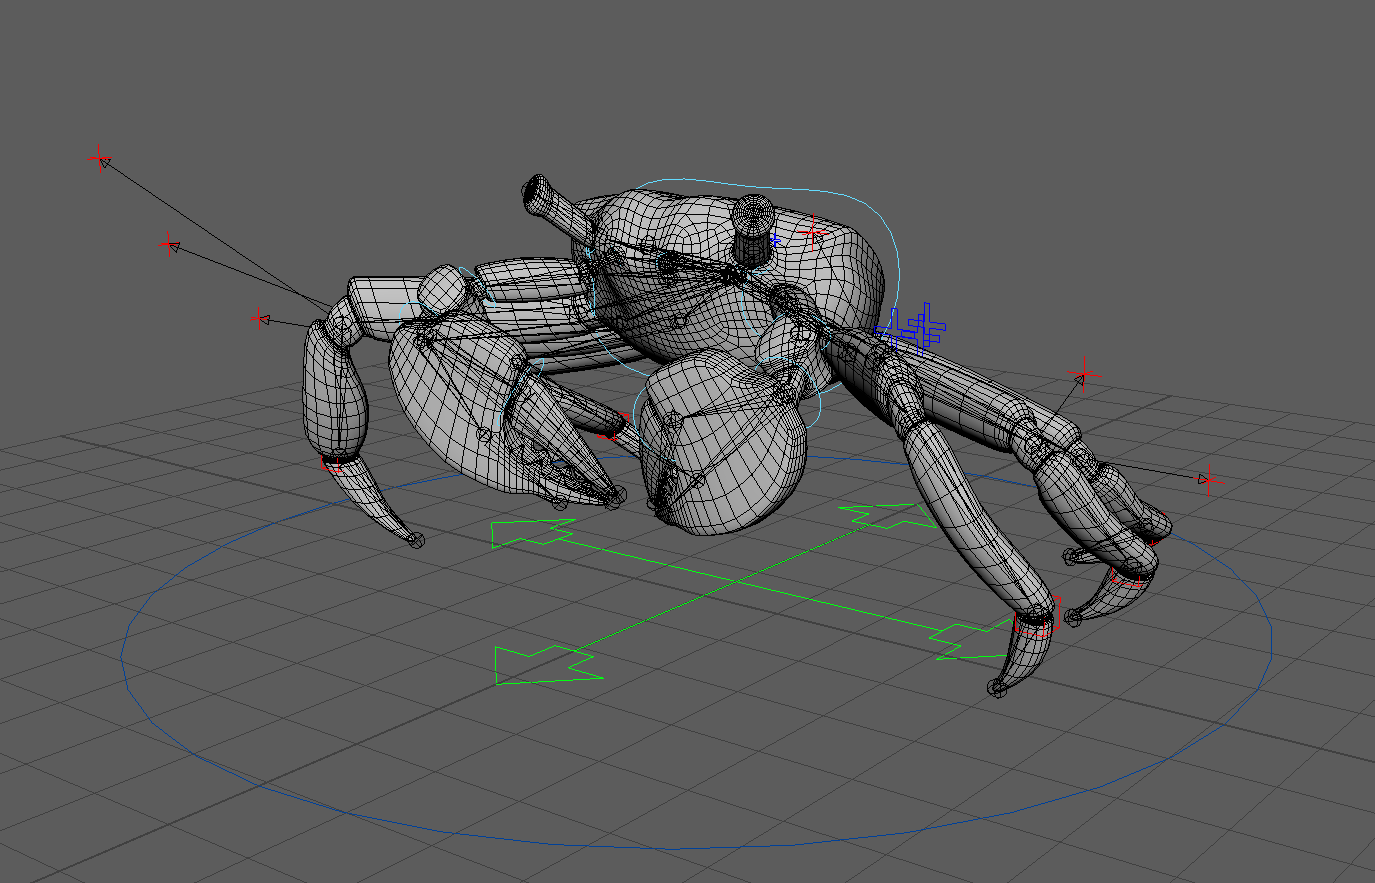Viewport: 1375px width, 883px height.
Task: Select the joint circle at the left leg tip
Action: 417,540
